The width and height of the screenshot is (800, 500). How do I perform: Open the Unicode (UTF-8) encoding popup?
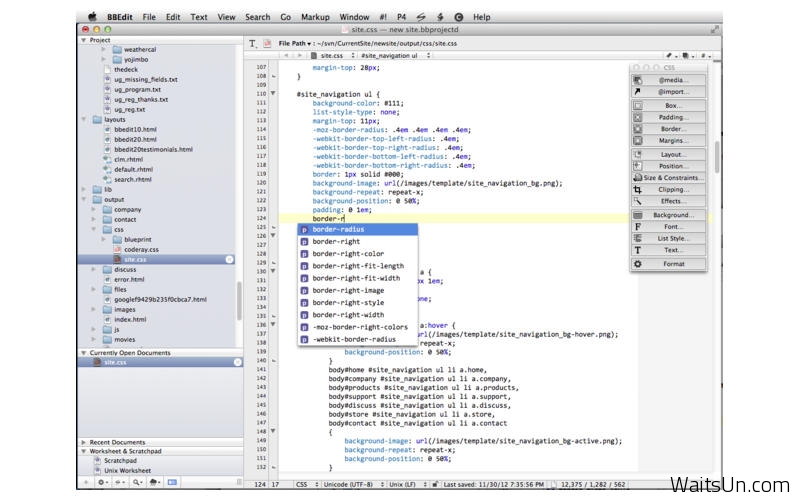click(354, 484)
